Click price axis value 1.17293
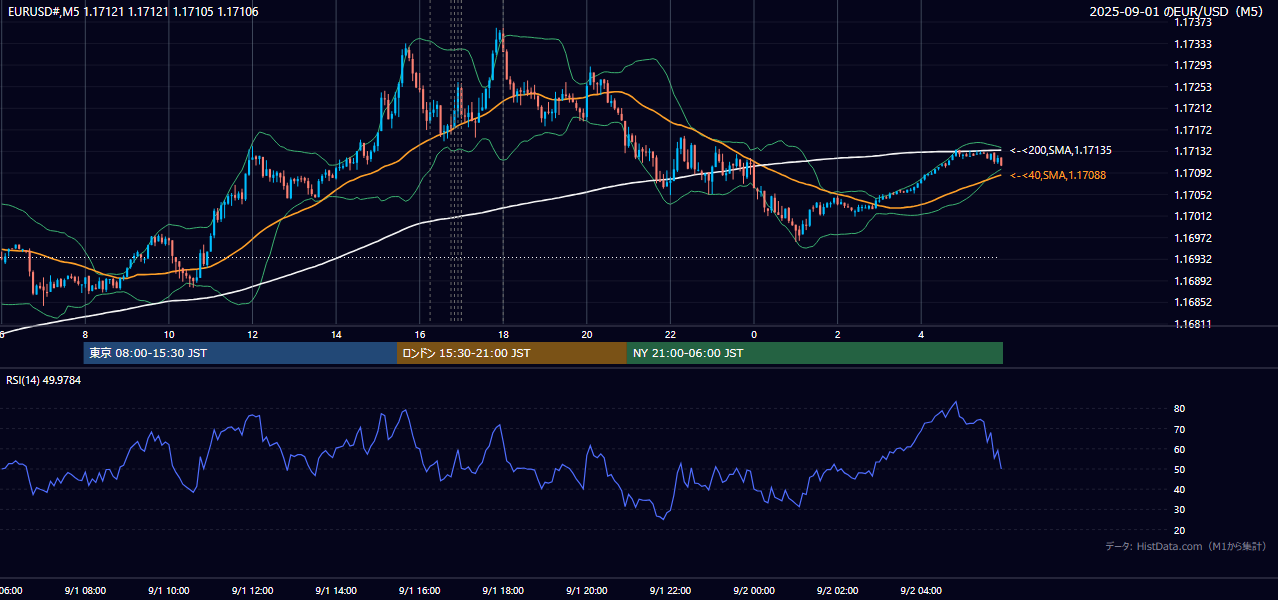This screenshot has height=600, width=1278. (x=1193, y=66)
